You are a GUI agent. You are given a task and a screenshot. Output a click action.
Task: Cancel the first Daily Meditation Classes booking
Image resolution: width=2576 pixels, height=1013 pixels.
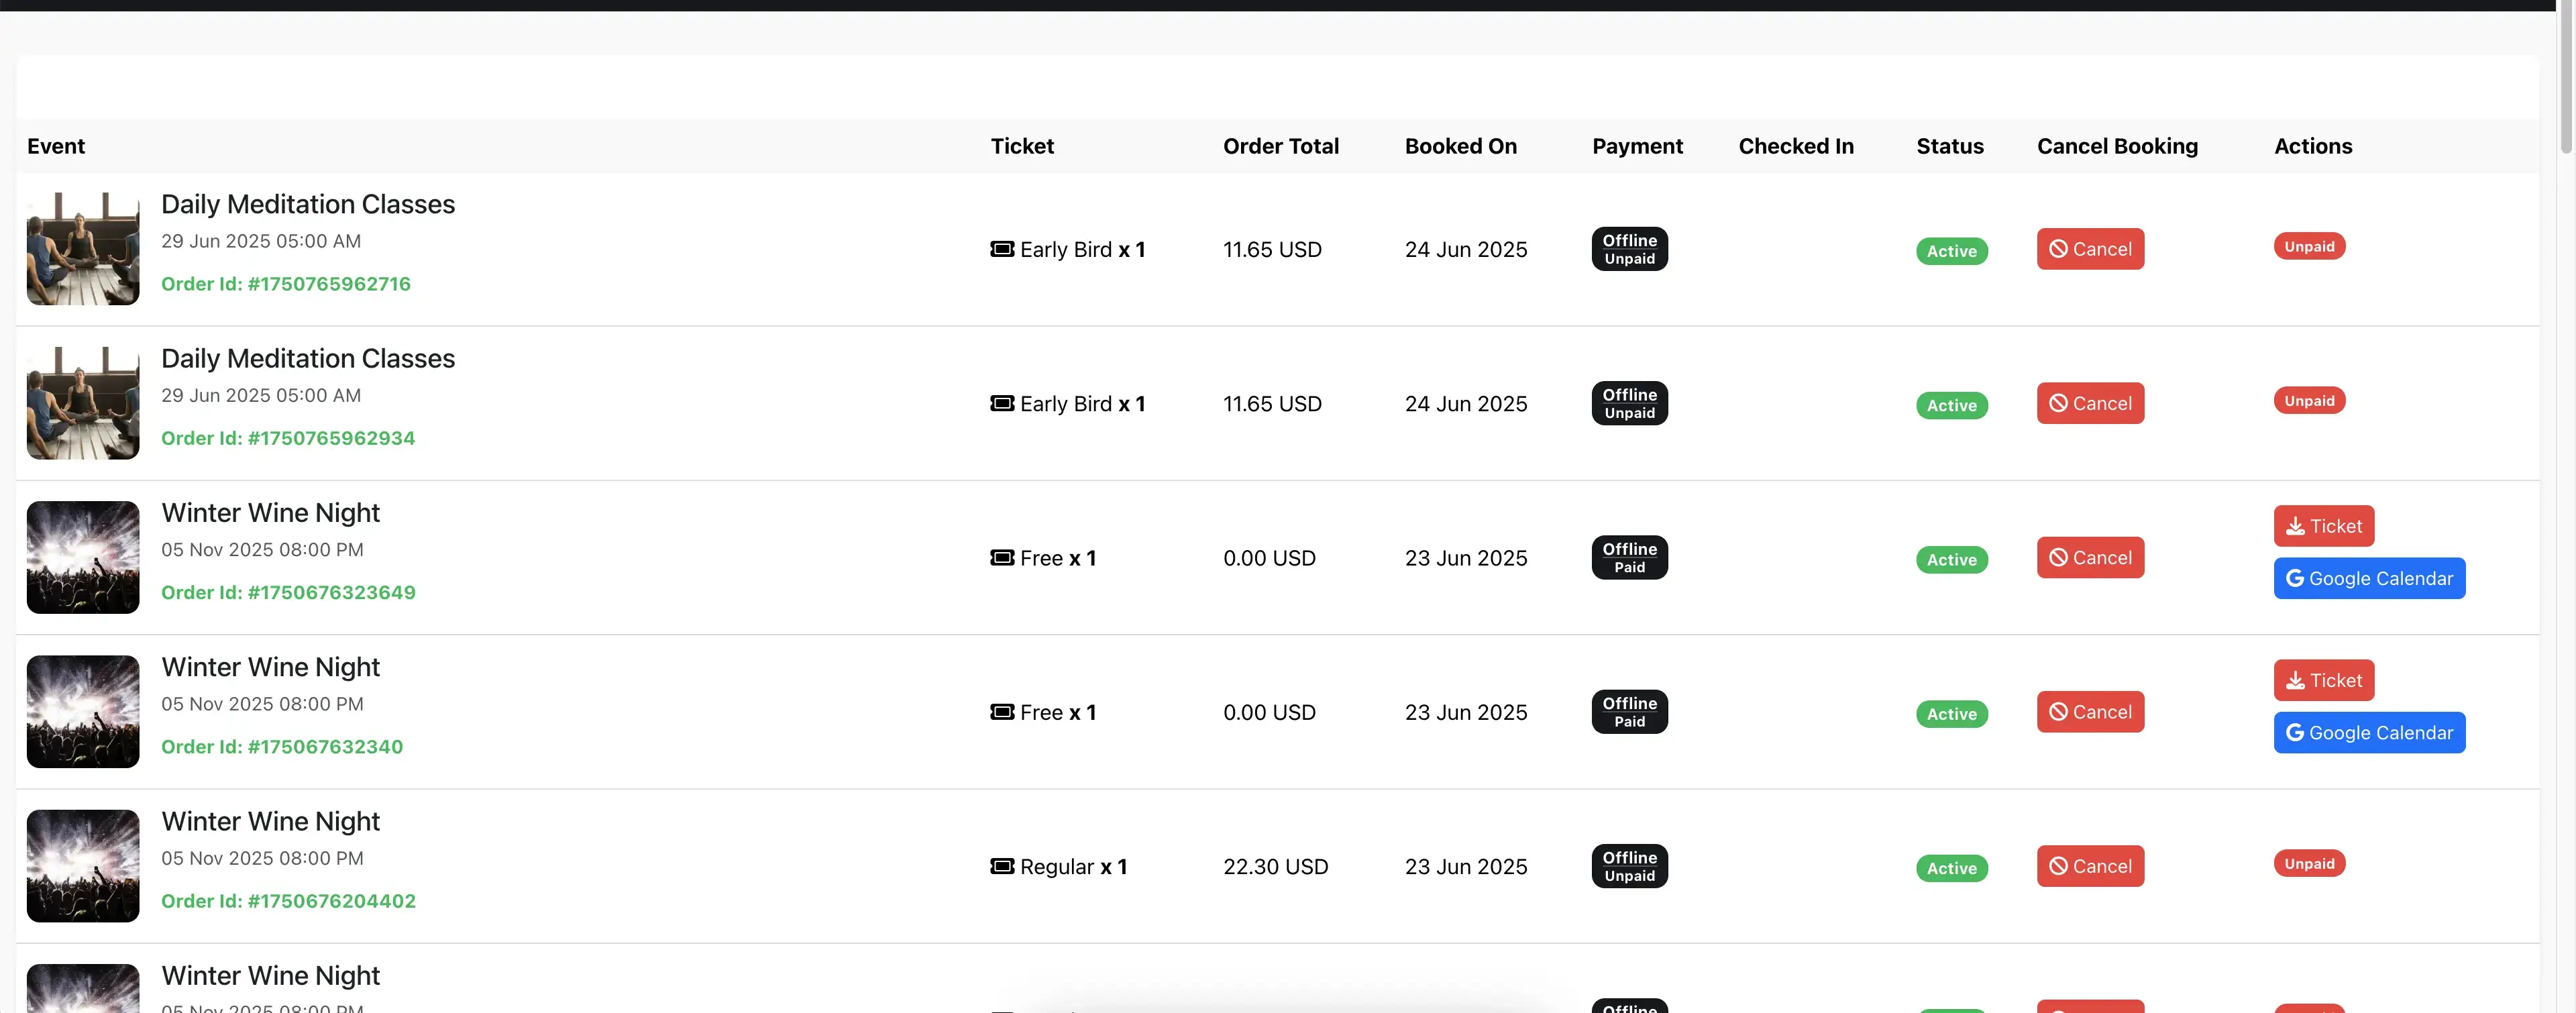(2090, 249)
